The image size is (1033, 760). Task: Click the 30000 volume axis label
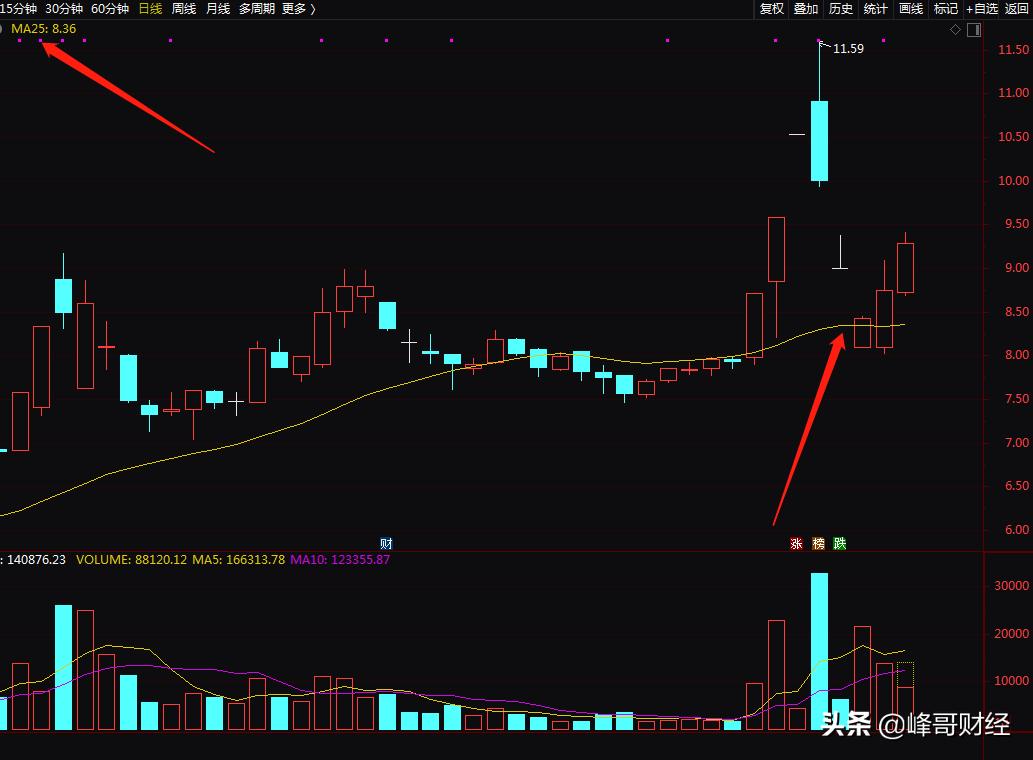1011,585
